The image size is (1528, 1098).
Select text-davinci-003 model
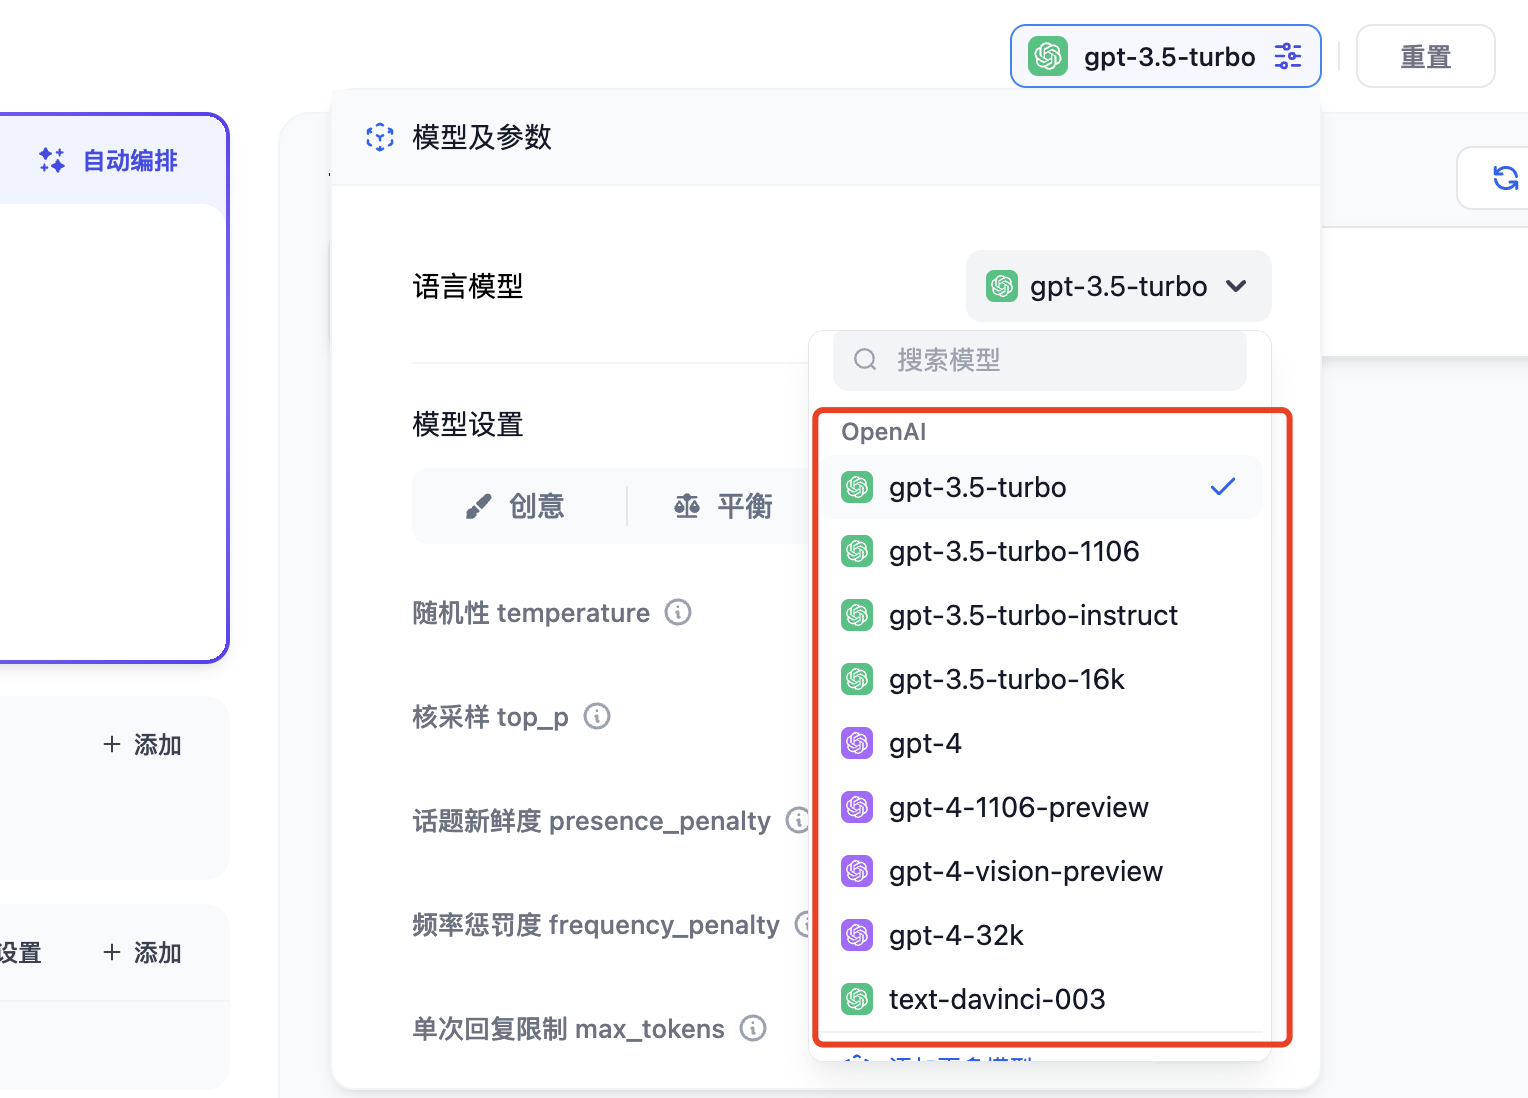996,999
